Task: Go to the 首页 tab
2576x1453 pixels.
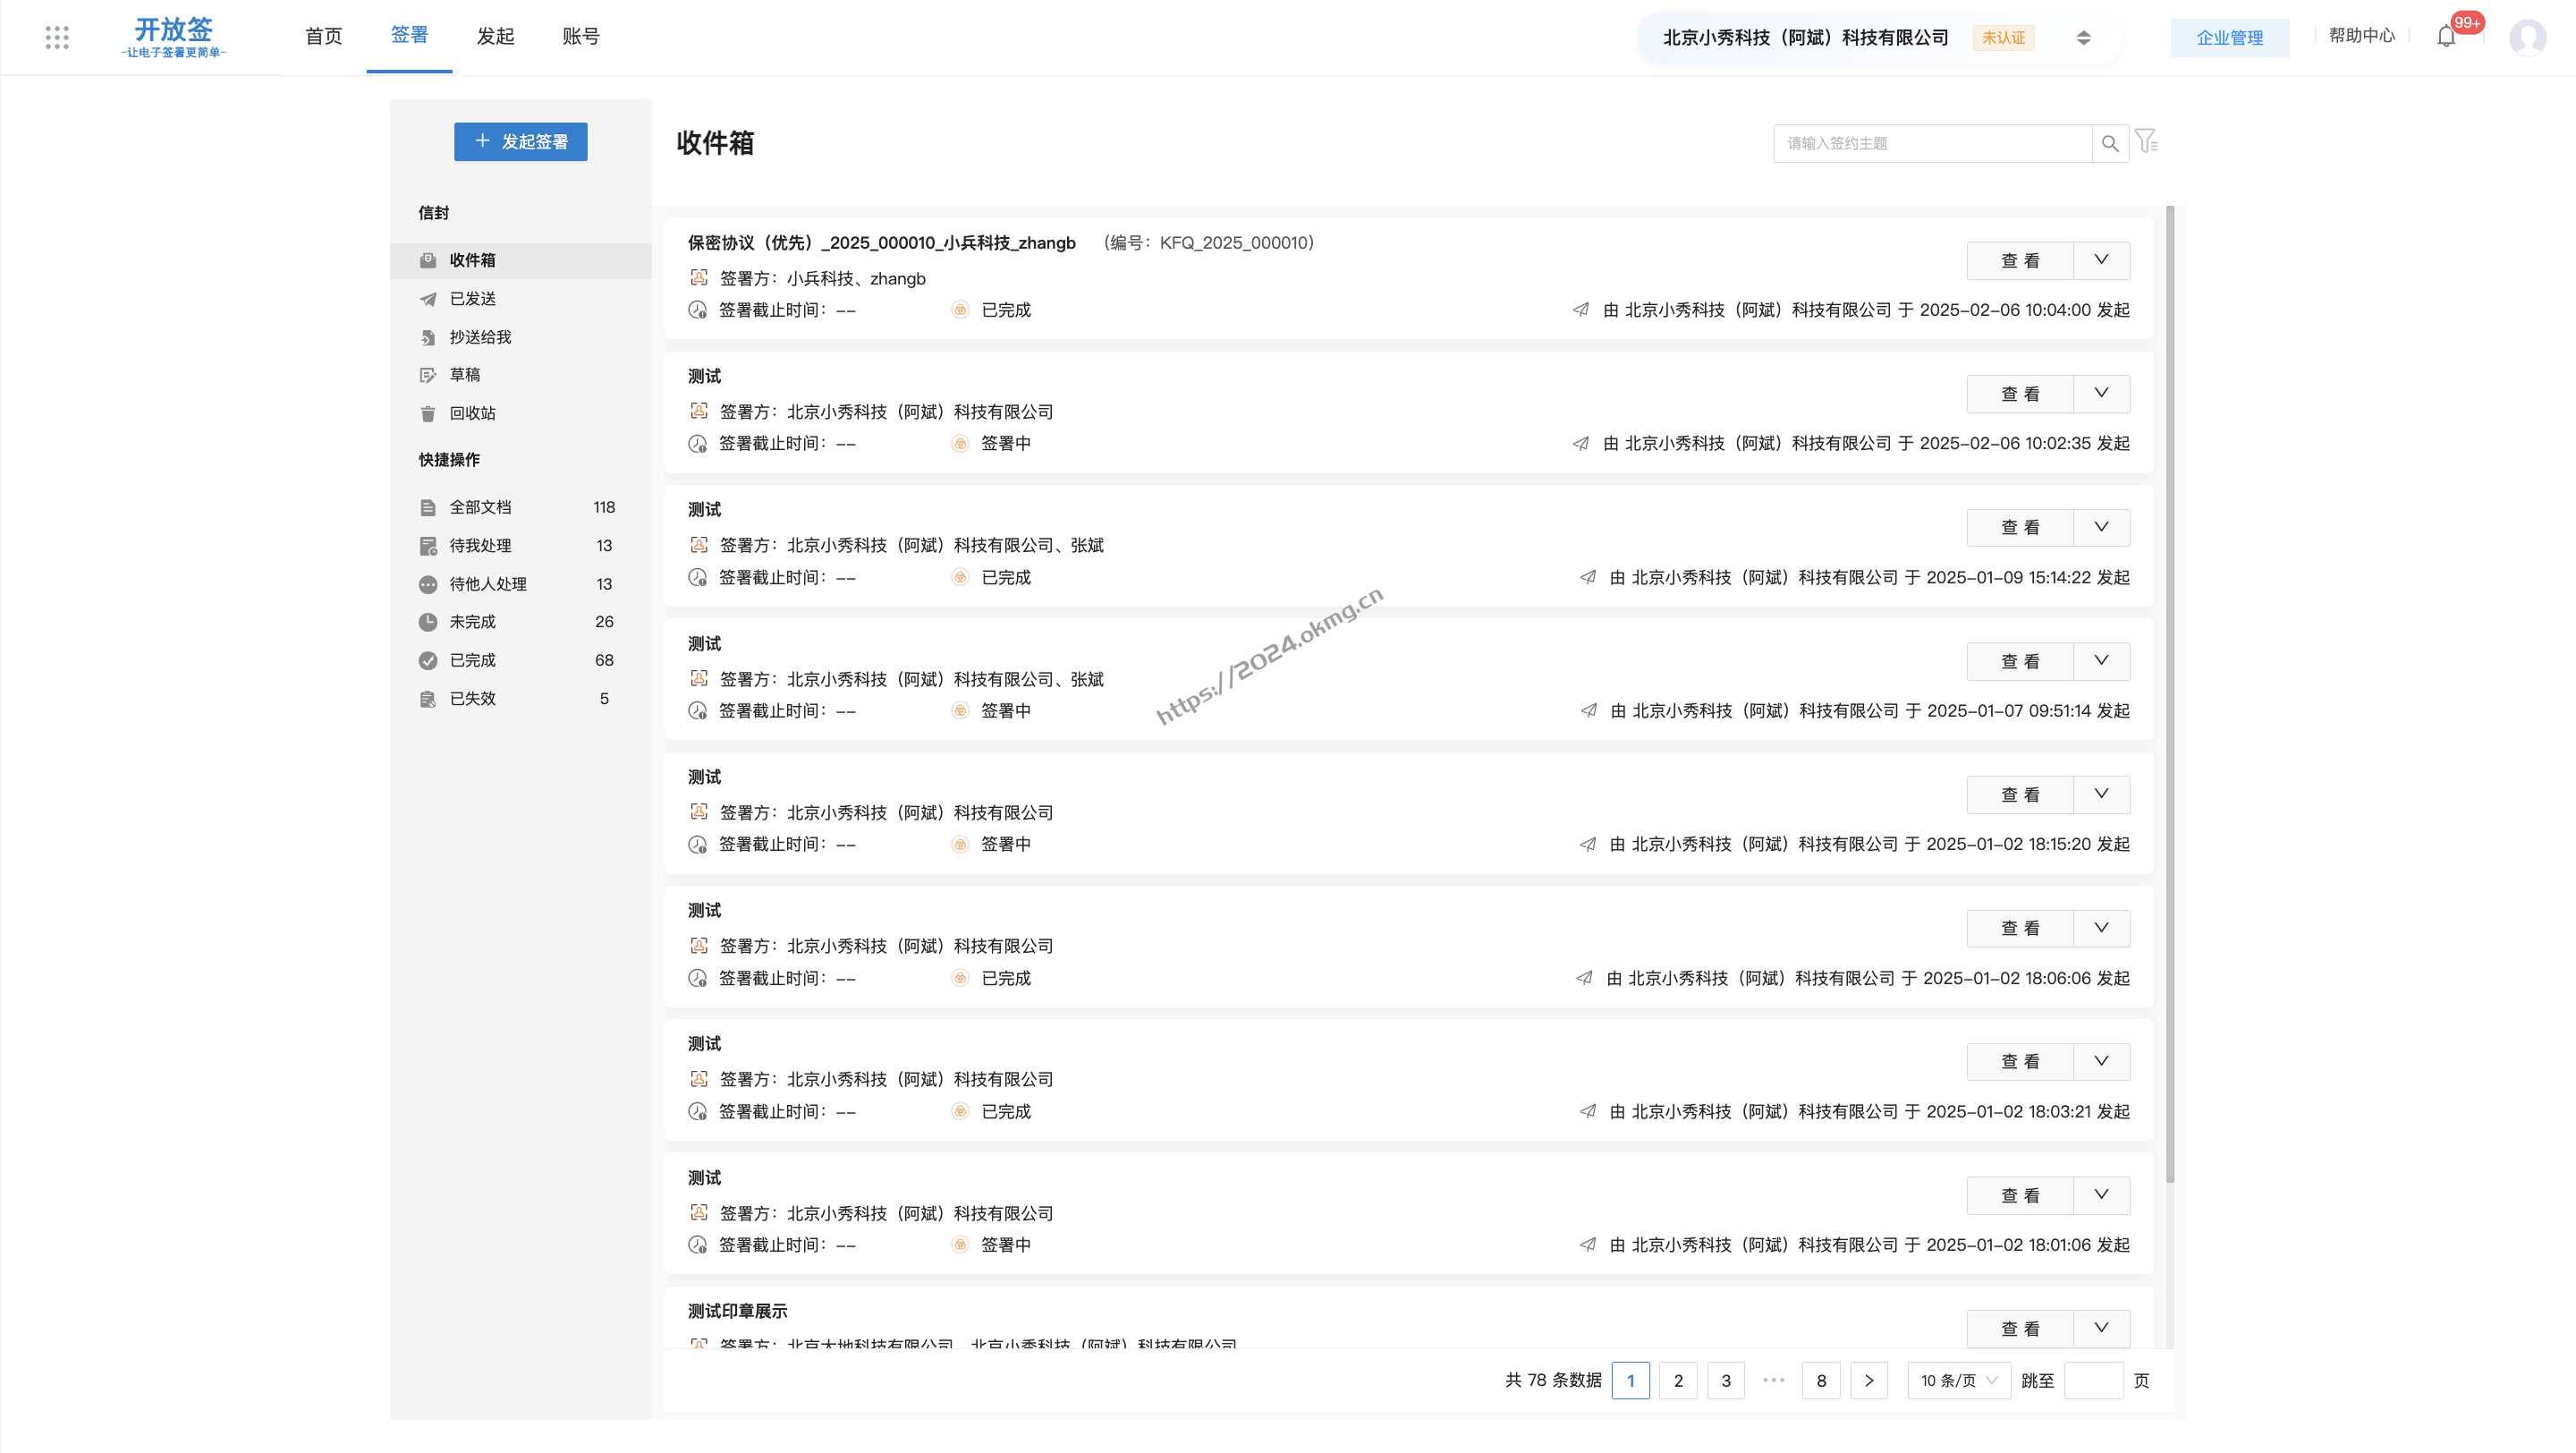Action: [x=323, y=36]
